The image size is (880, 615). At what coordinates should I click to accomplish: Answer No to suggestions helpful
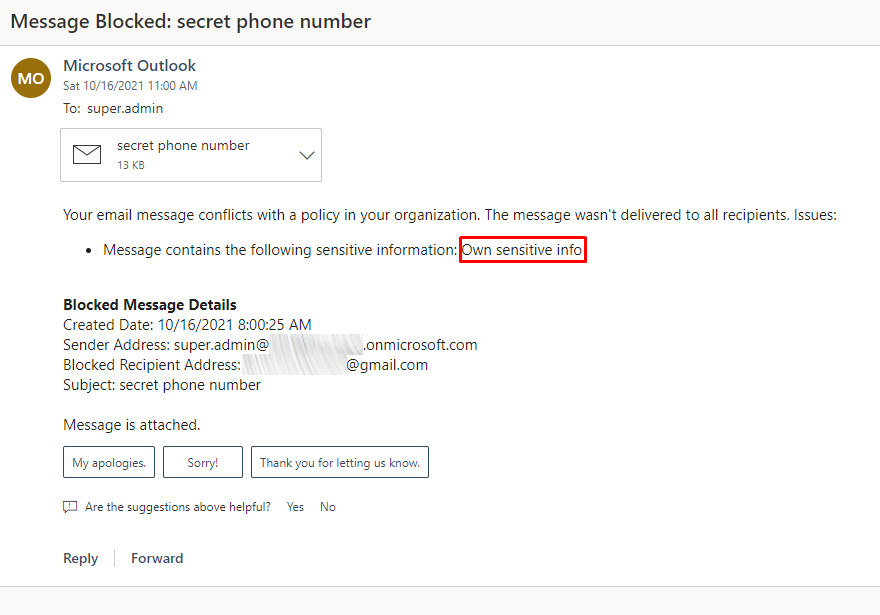coord(328,507)
